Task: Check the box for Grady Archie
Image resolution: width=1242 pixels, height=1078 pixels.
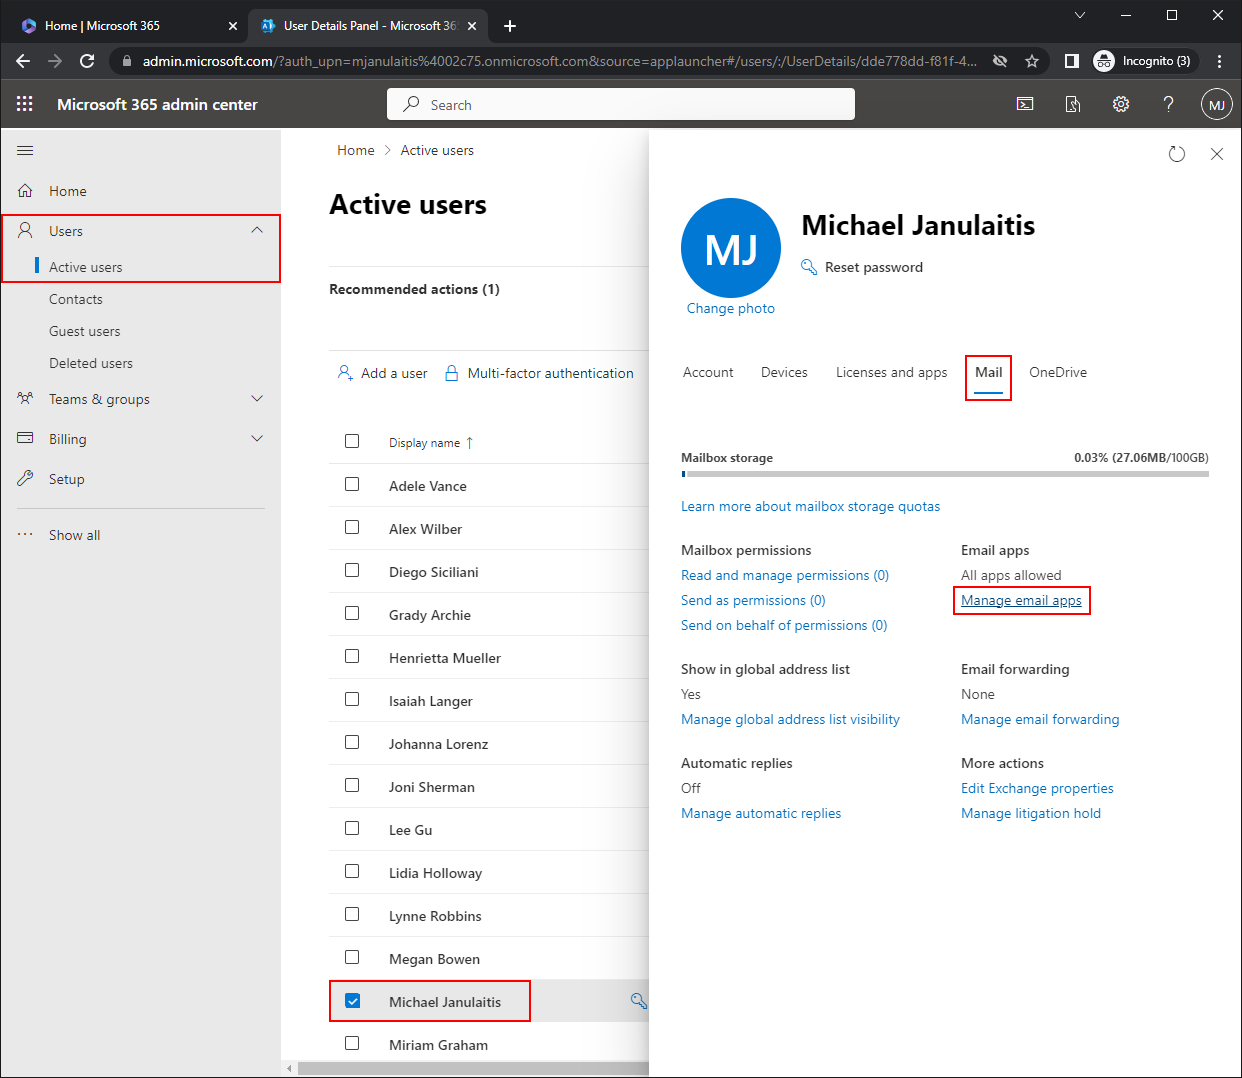Action: point(352,613)
